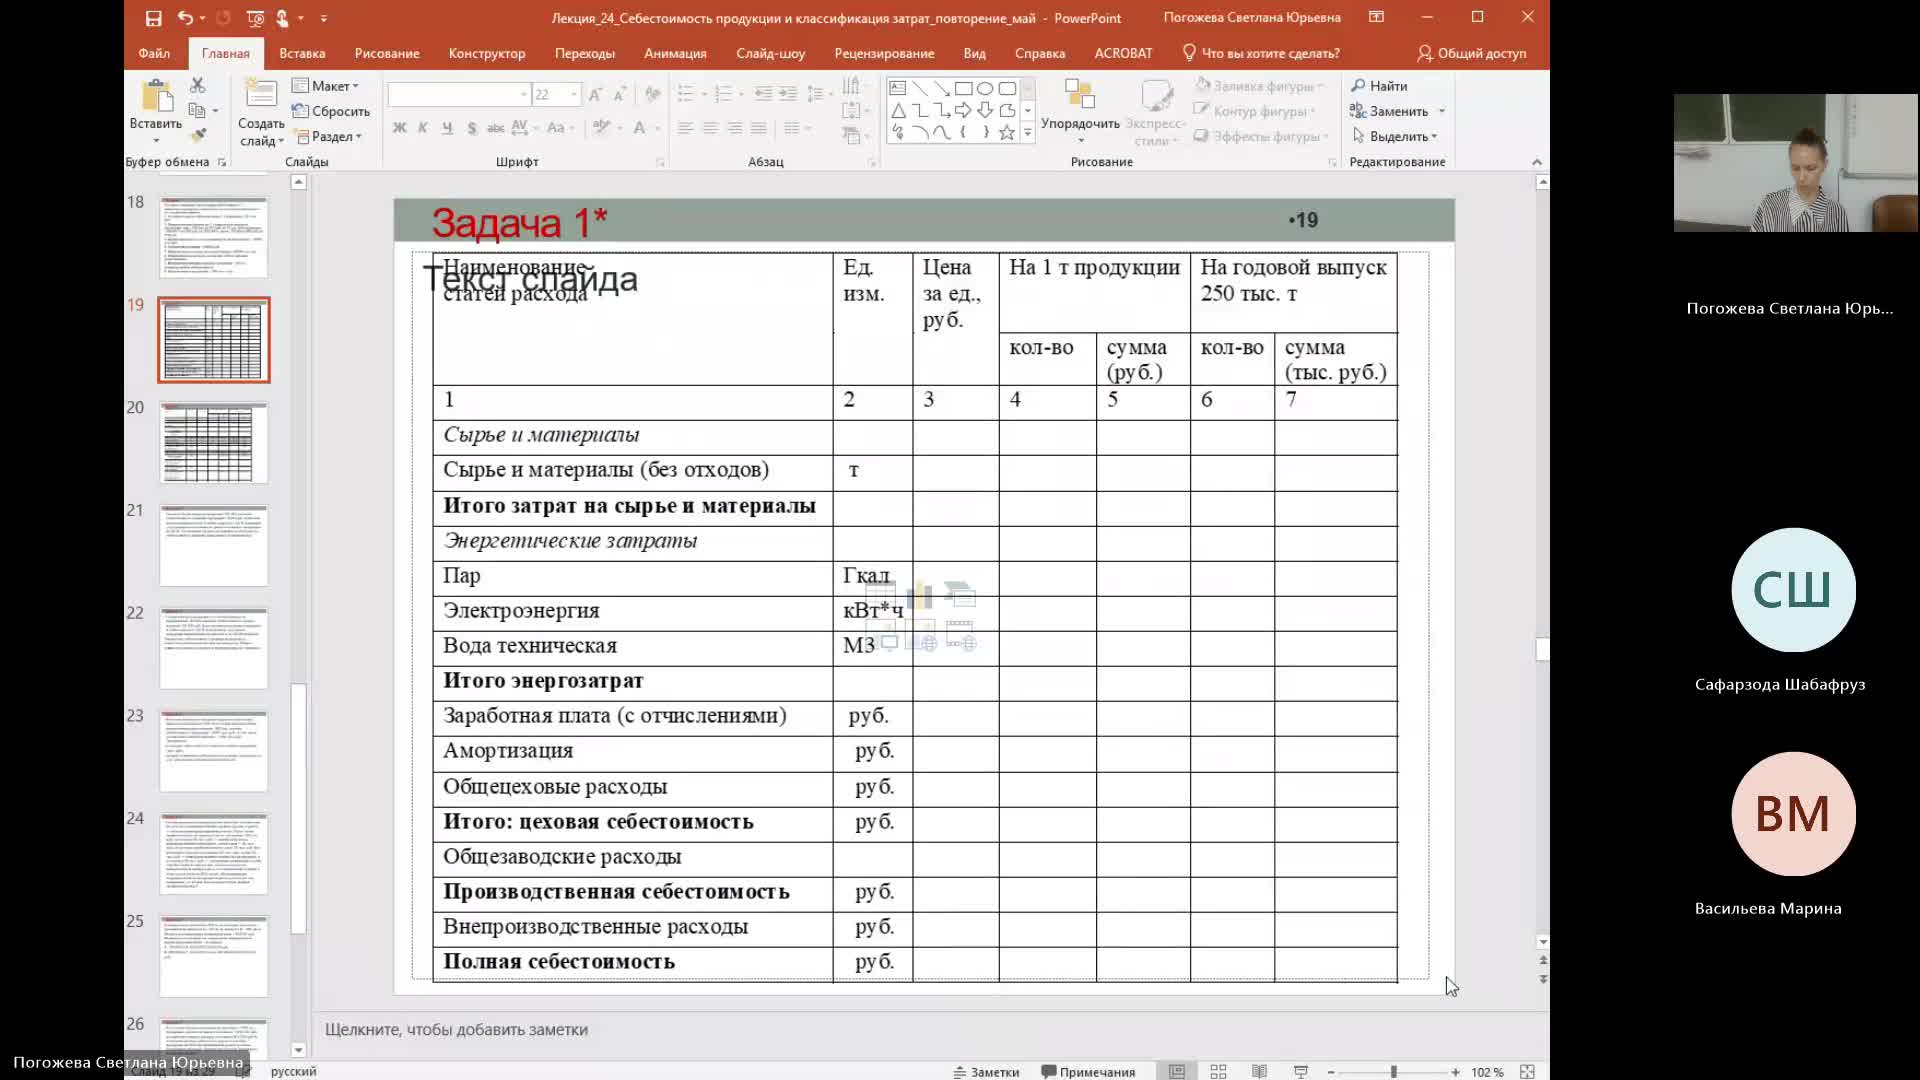Collapse the ribbon with the chevron arrow

1537,162
